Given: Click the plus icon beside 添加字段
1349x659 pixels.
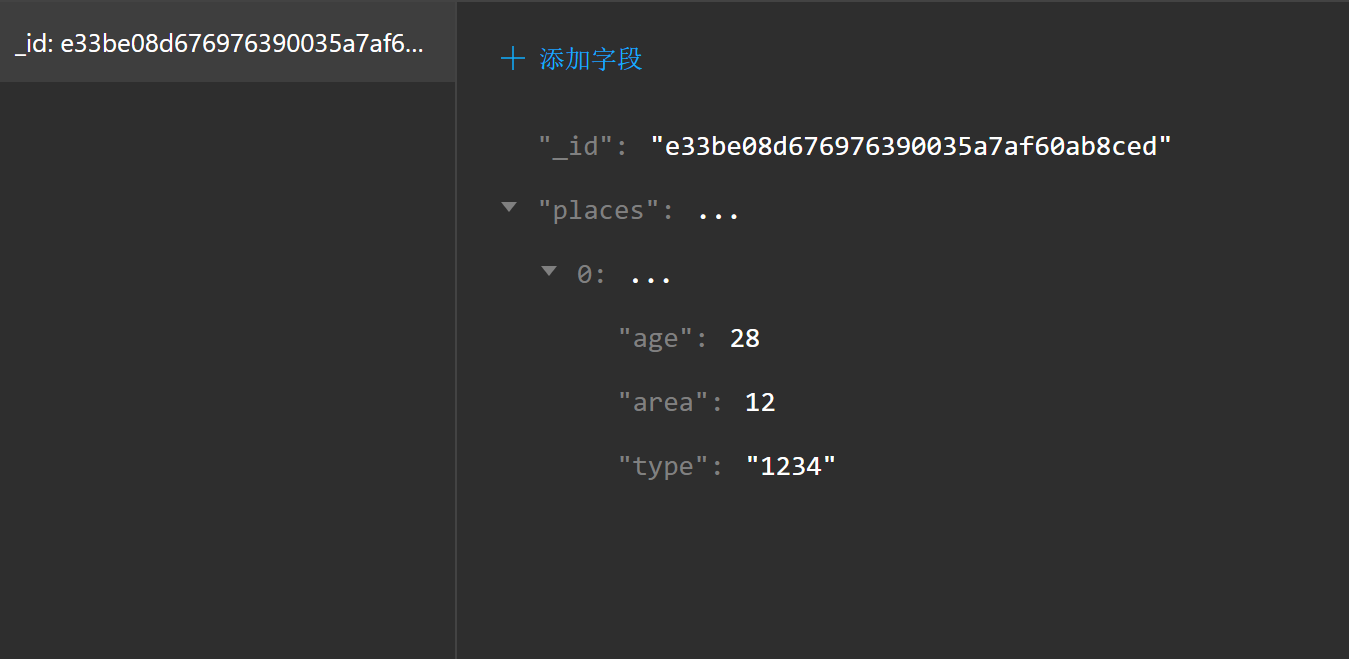Looking at the screenshot, I should 512,59.
